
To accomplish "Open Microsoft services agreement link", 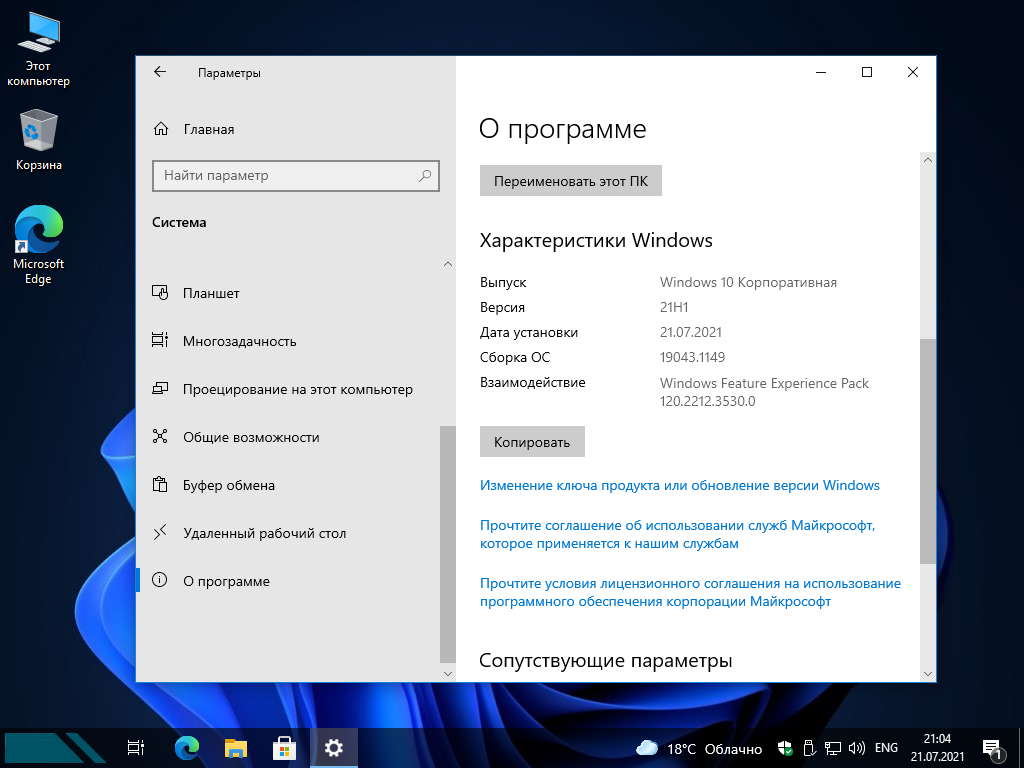I will (677, 534).
